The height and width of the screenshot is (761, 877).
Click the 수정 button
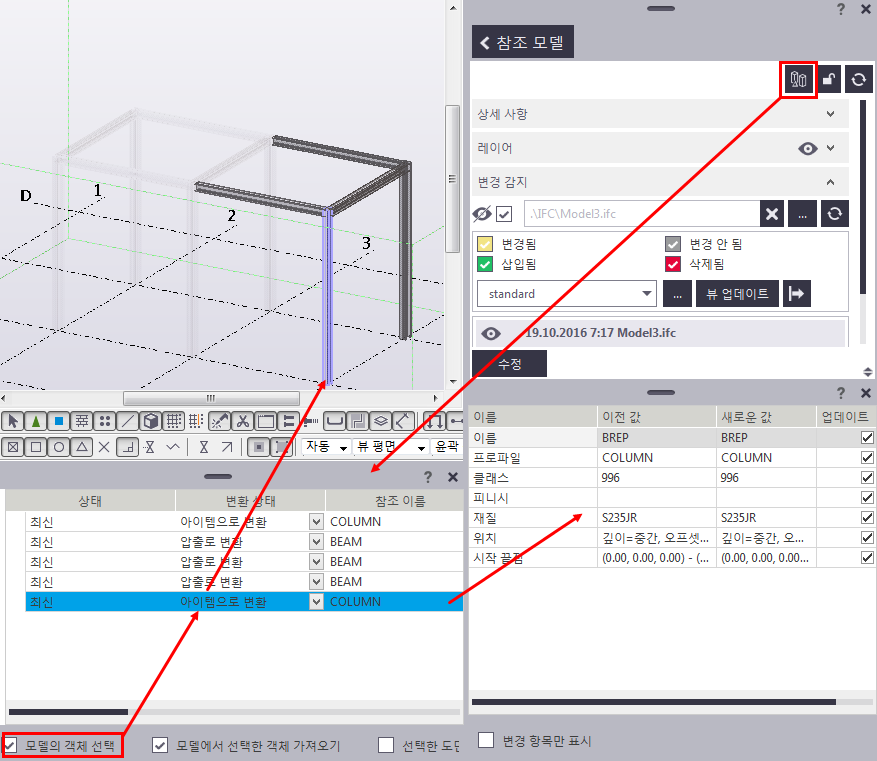510,364
